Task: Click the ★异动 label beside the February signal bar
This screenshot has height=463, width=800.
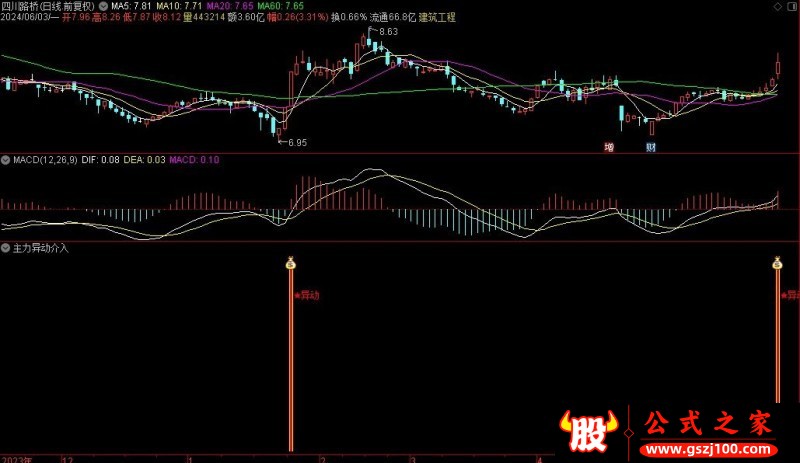Action: (x=307, y=295)
